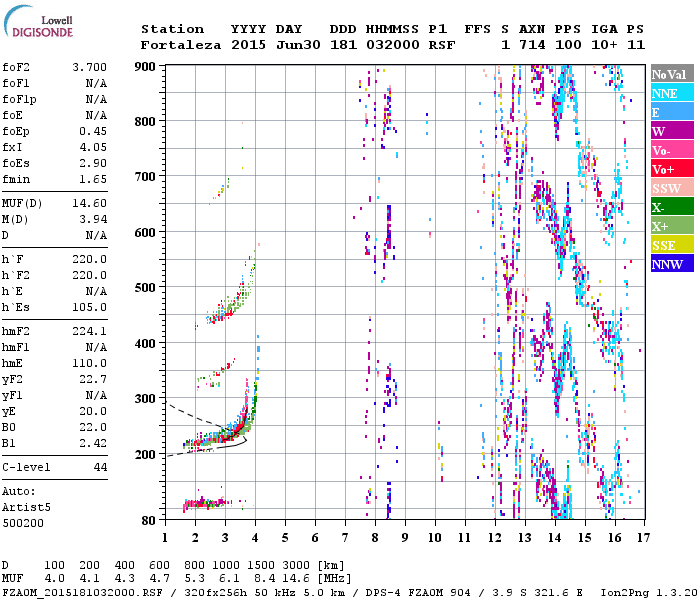
Task: Click the 8 MHz frequency axis tick
Action: pos(375,538)
